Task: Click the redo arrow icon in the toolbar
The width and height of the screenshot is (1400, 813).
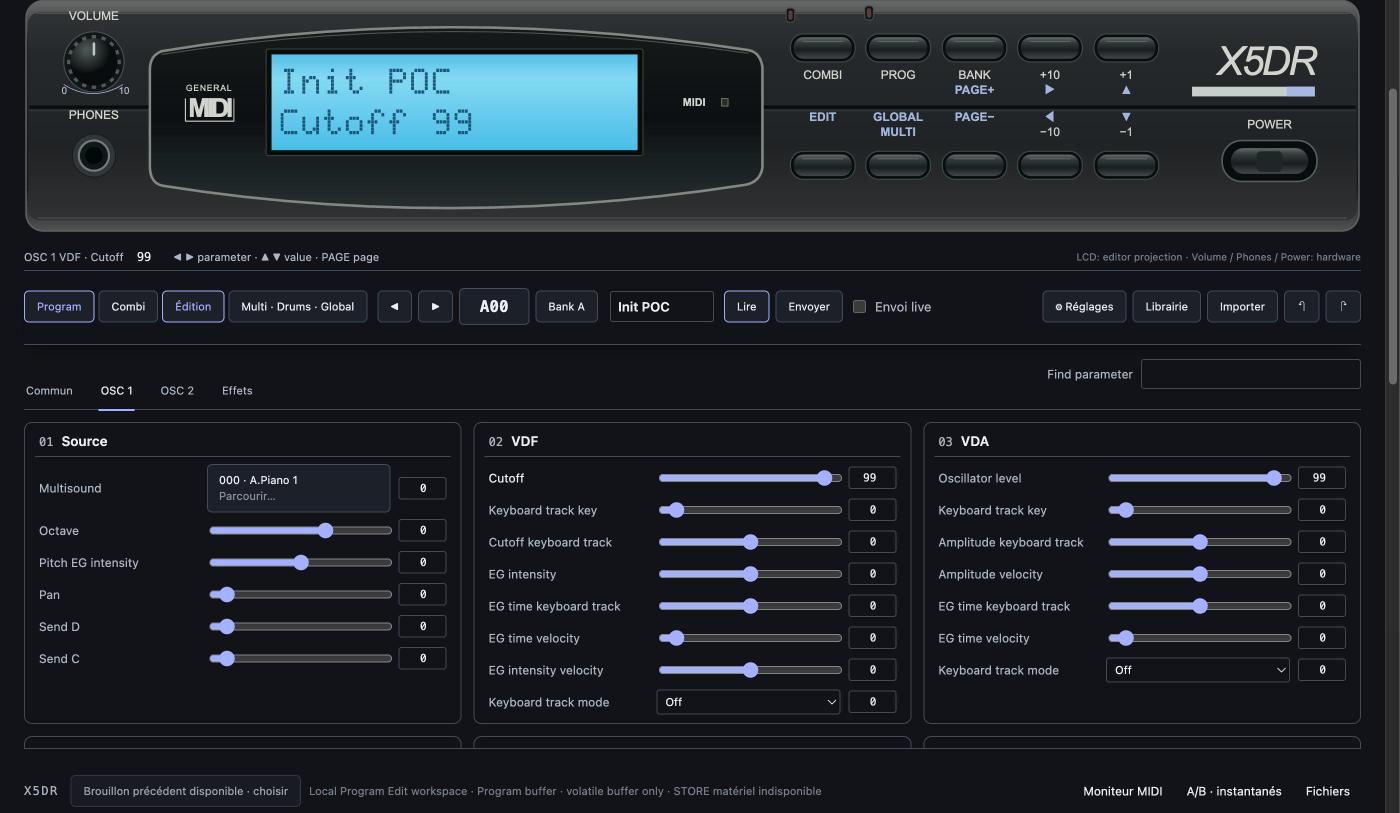Action: (1343, 306)
